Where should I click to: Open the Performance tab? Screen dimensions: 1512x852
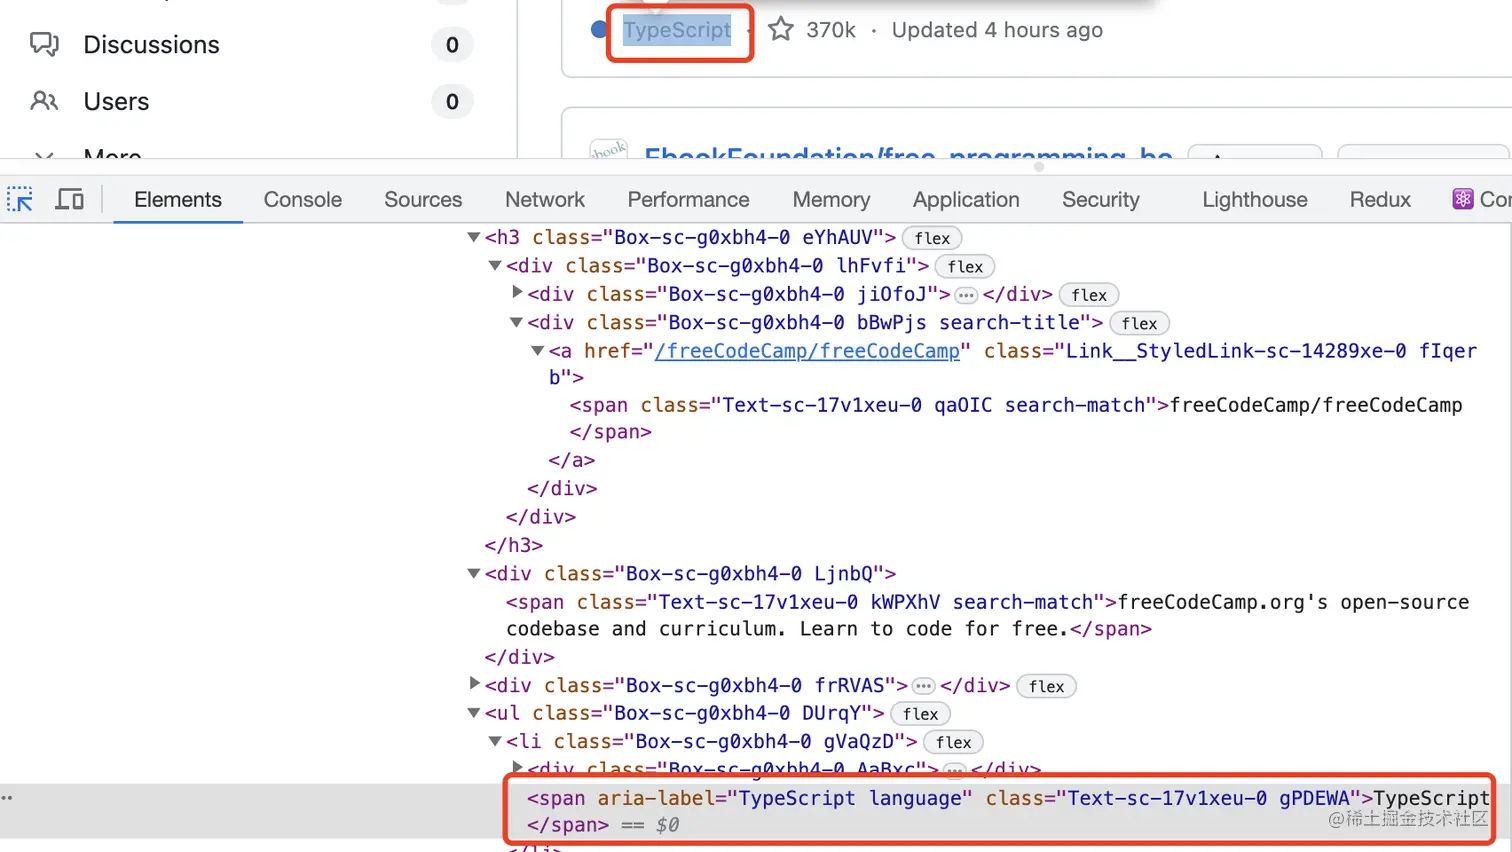[688, 200]
